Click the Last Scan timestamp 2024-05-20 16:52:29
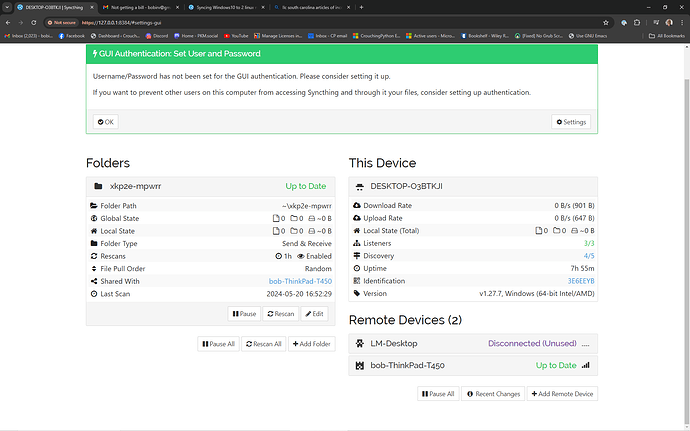The width and height of the screenshot is (690, 431). pos(299,294)
